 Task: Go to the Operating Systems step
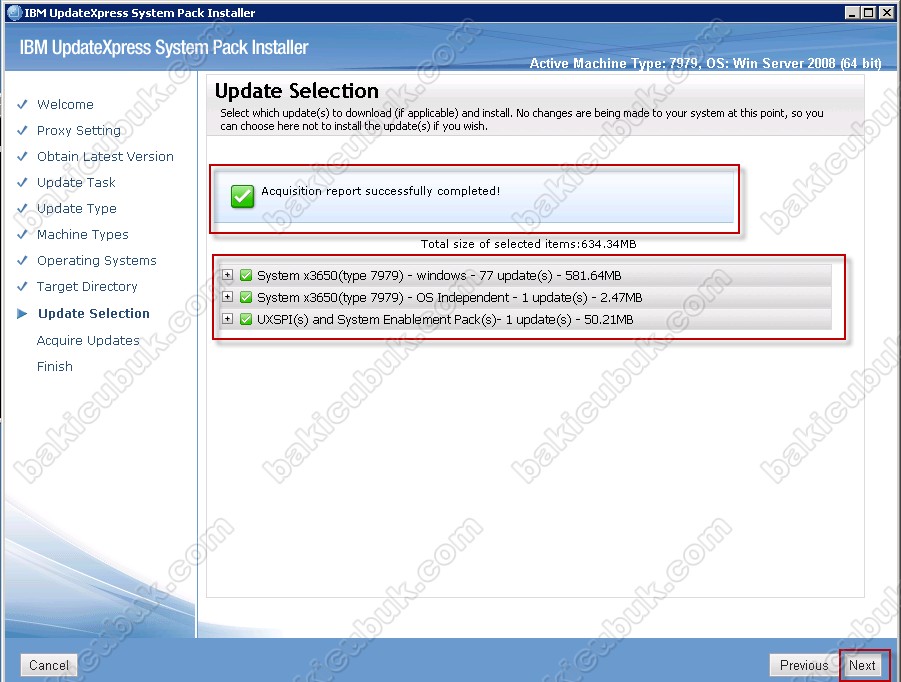click(x=97, y=260)
